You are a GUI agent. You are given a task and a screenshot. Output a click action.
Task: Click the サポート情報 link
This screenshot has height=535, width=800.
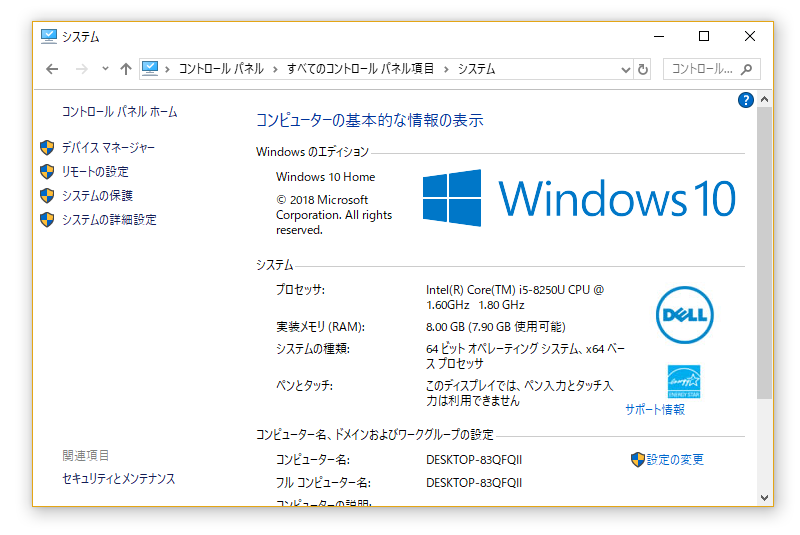(x=655, y=410)
